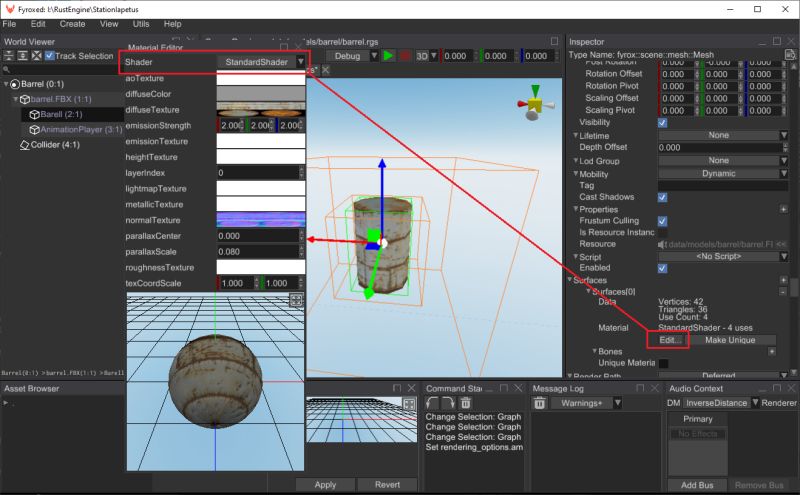Viewport: 800px width, 495px height.
Task: Open the Lifetime None dropdown
Action: click(723, 135)
